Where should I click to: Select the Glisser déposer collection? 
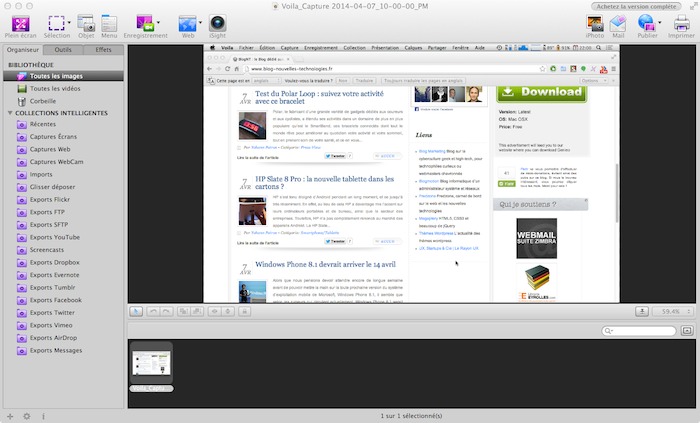click(x=63, y=187)
